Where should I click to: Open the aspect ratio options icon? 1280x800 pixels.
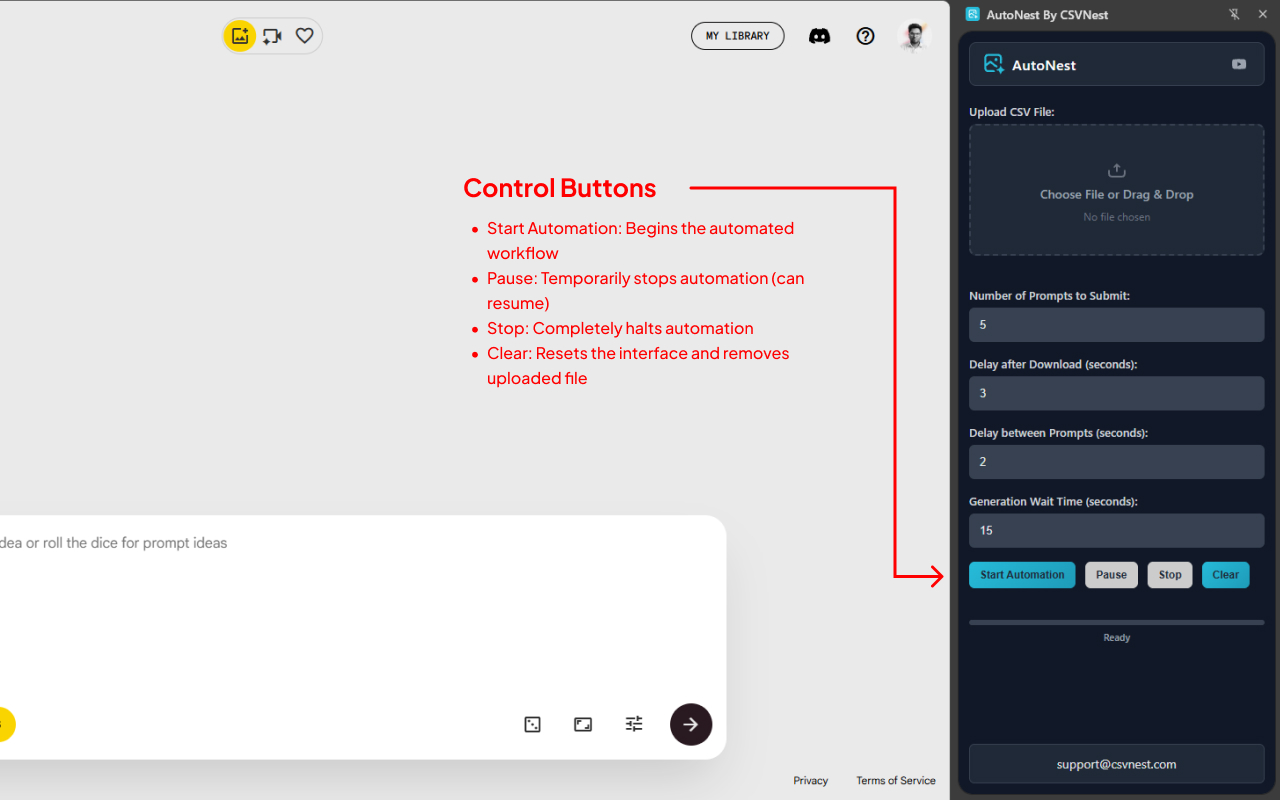tap(583, 724)
